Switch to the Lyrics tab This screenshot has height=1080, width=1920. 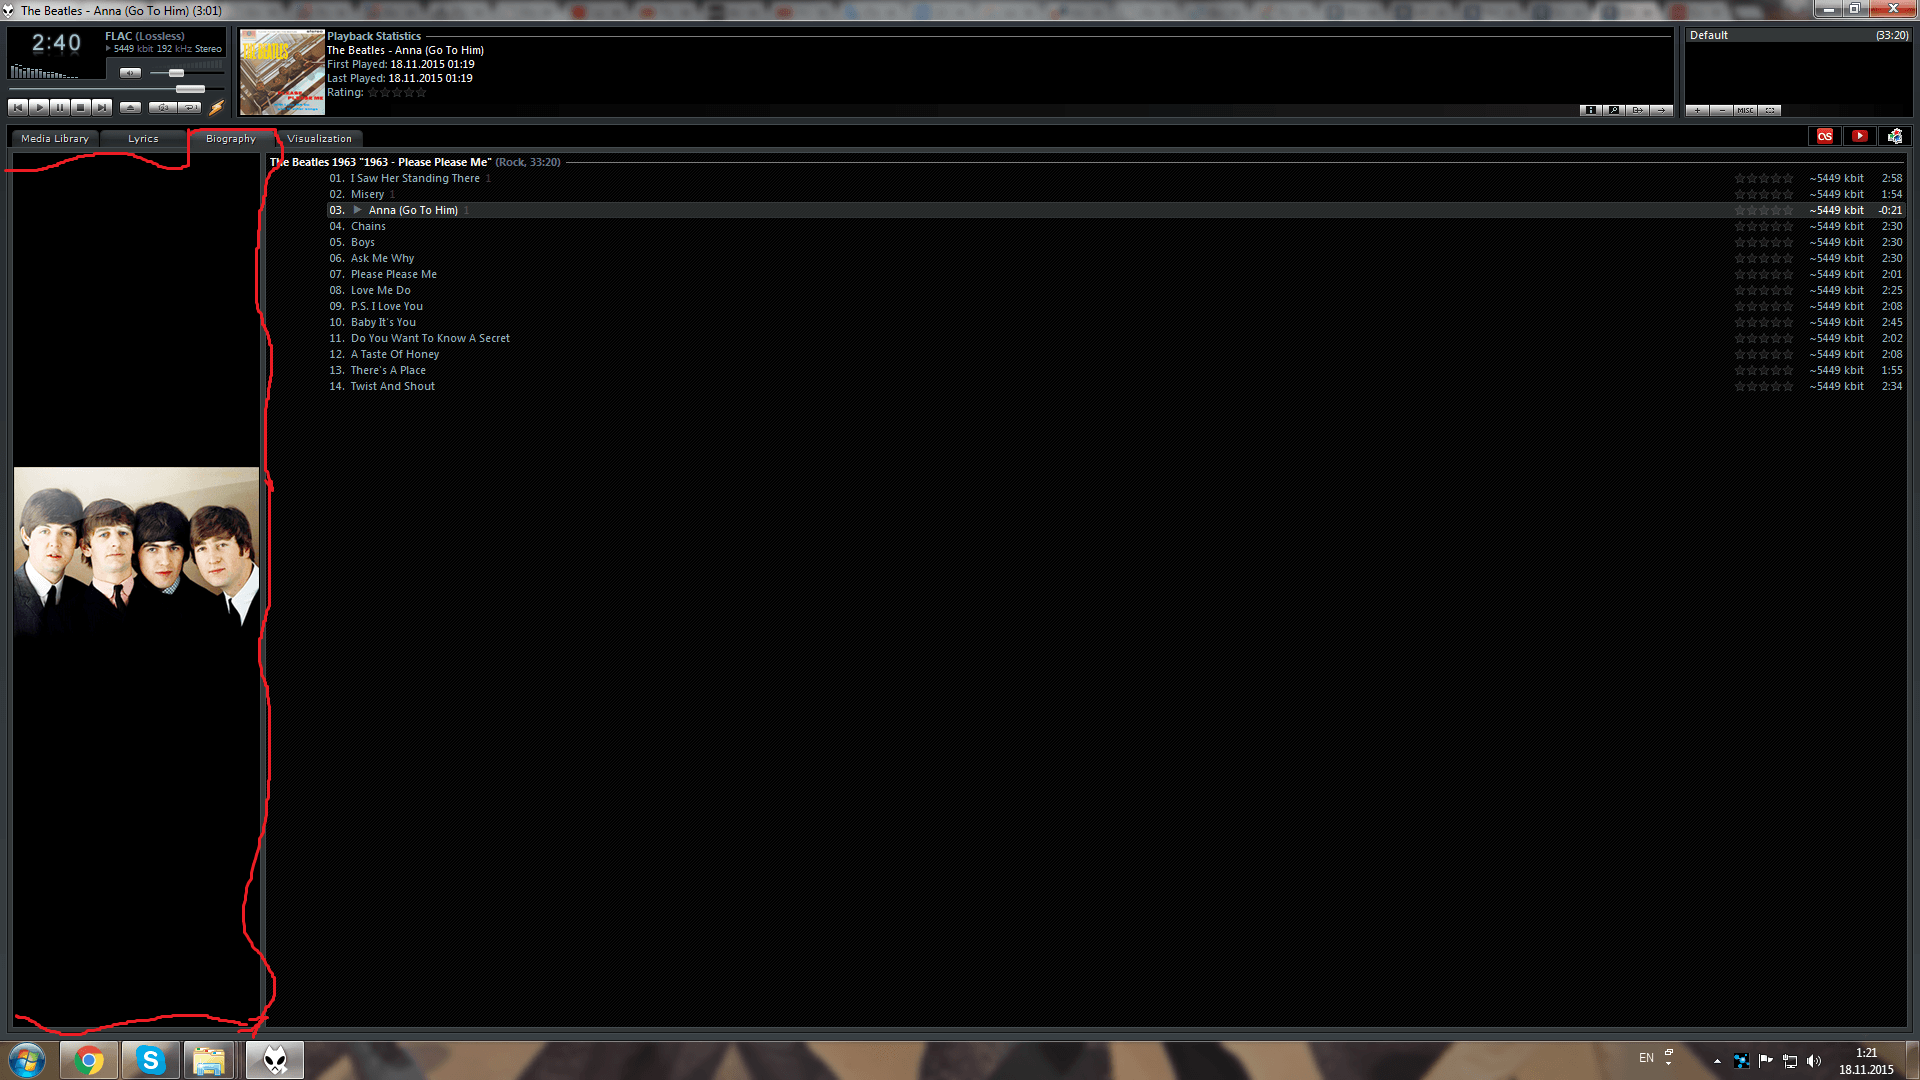pyautogui.click(x=143, y=139)
